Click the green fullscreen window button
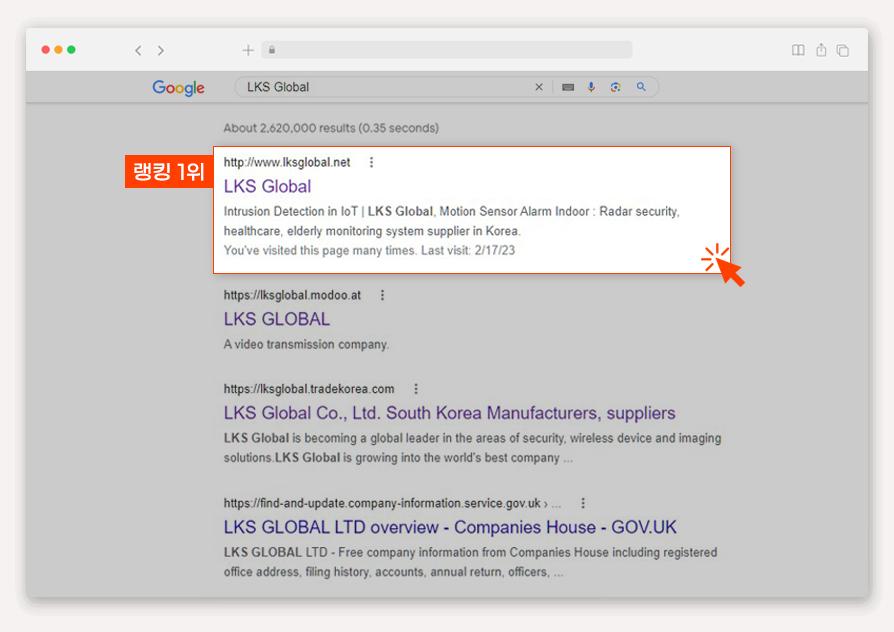This screenshot has height=632, width=894. 71,50
